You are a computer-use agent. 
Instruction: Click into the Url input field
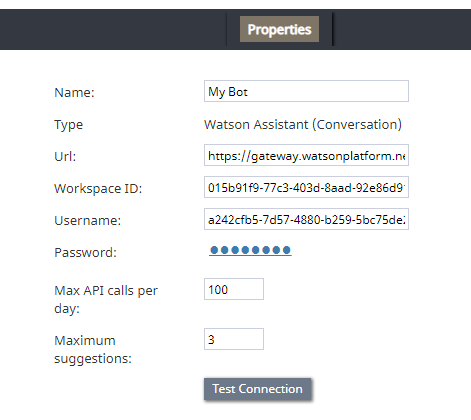(x=306, y=155)
